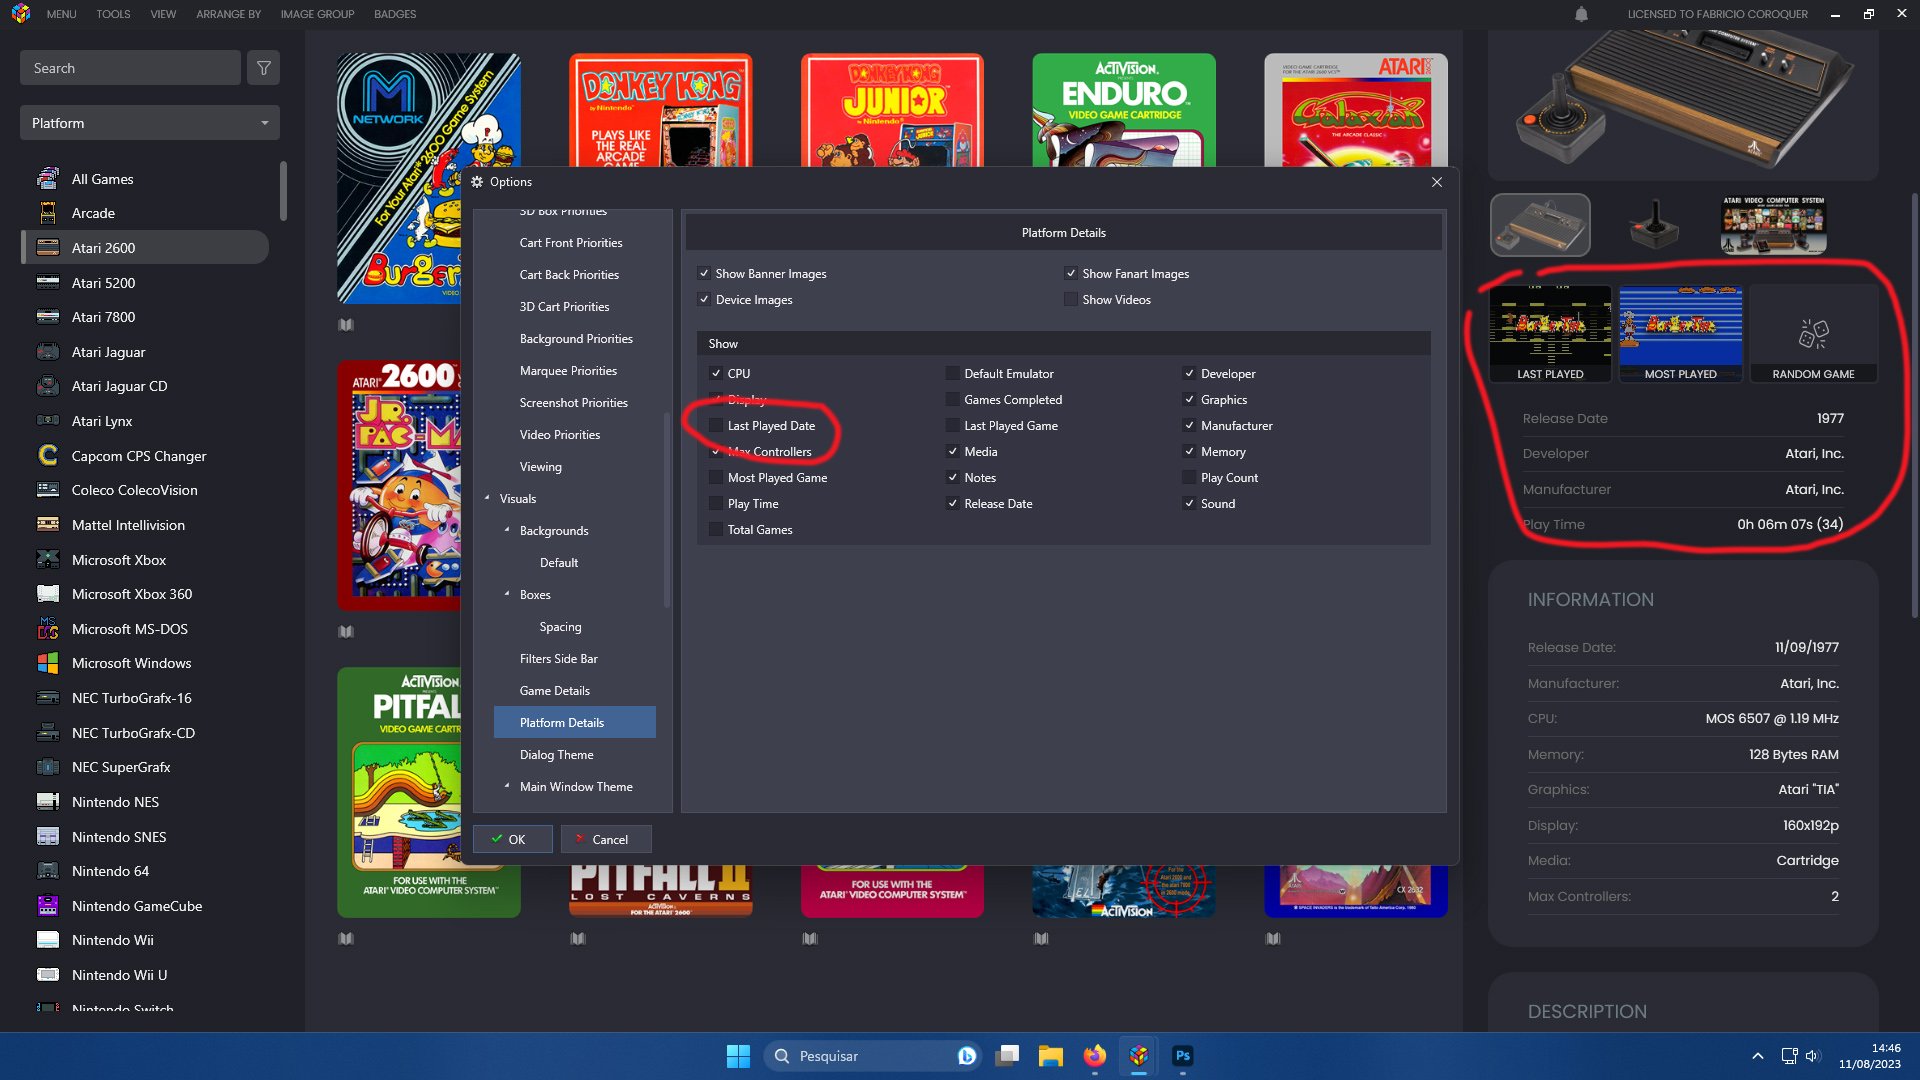The height and width of the screenshot is (1080, 1920).
Task: Select the Last Played game thumbnail
Action: [1550, 334]
